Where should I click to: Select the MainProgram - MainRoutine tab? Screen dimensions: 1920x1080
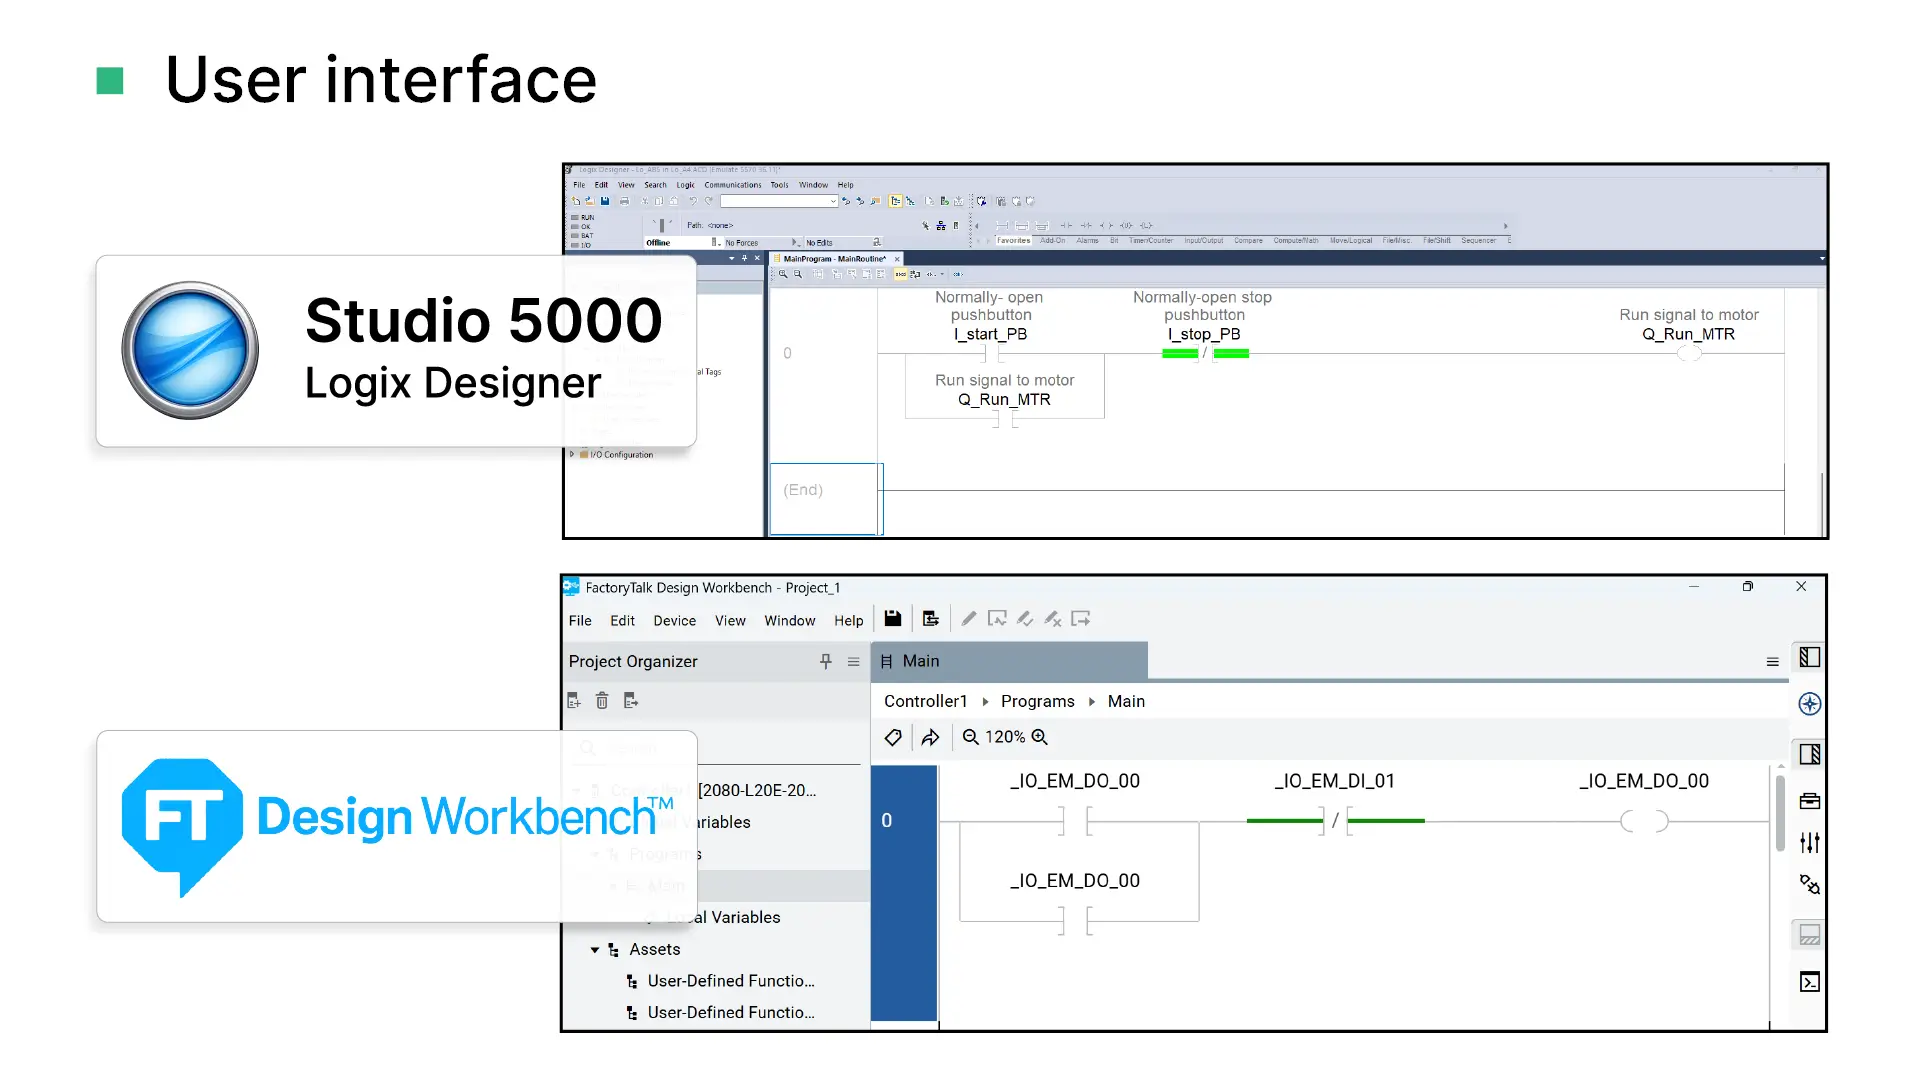pyautogui.click(x=834, y=259)
